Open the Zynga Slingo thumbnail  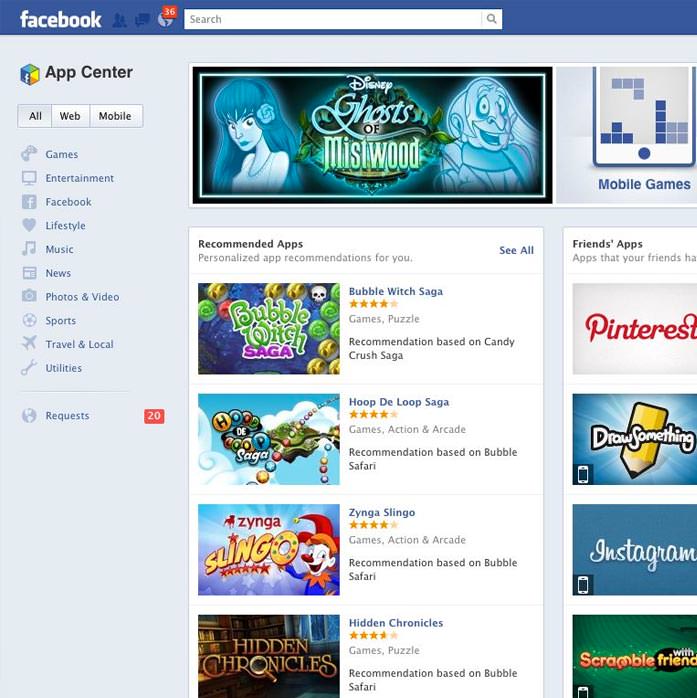click(269, 550)
